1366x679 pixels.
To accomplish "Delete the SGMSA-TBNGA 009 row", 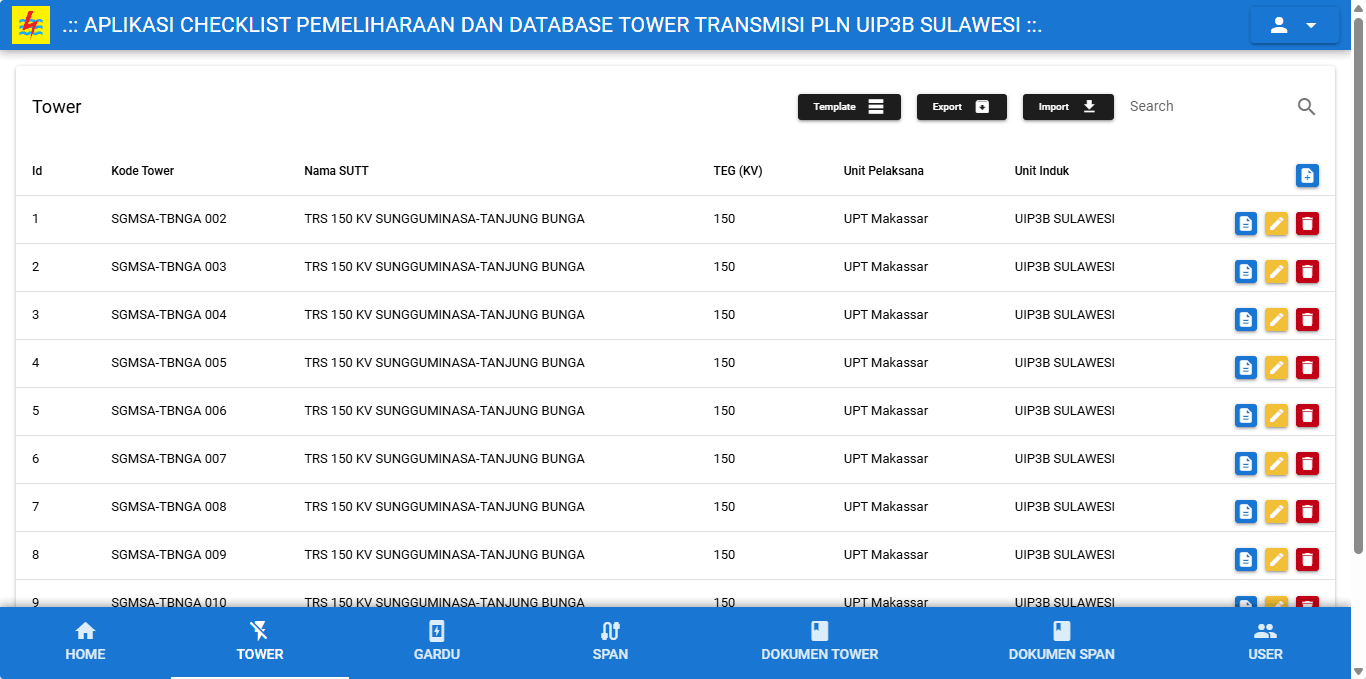I will [1307, 559].
